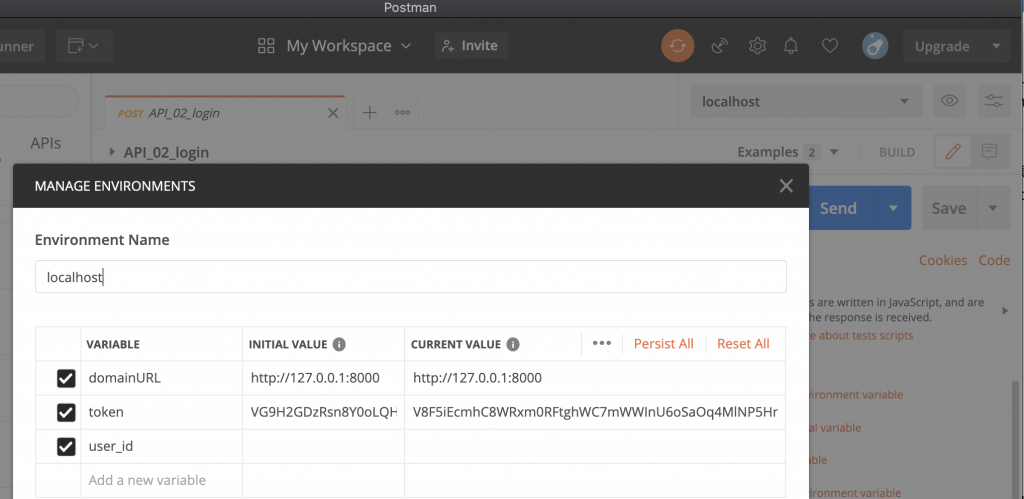
Task: Open the localhost environment selector
Action: (806, 101)
